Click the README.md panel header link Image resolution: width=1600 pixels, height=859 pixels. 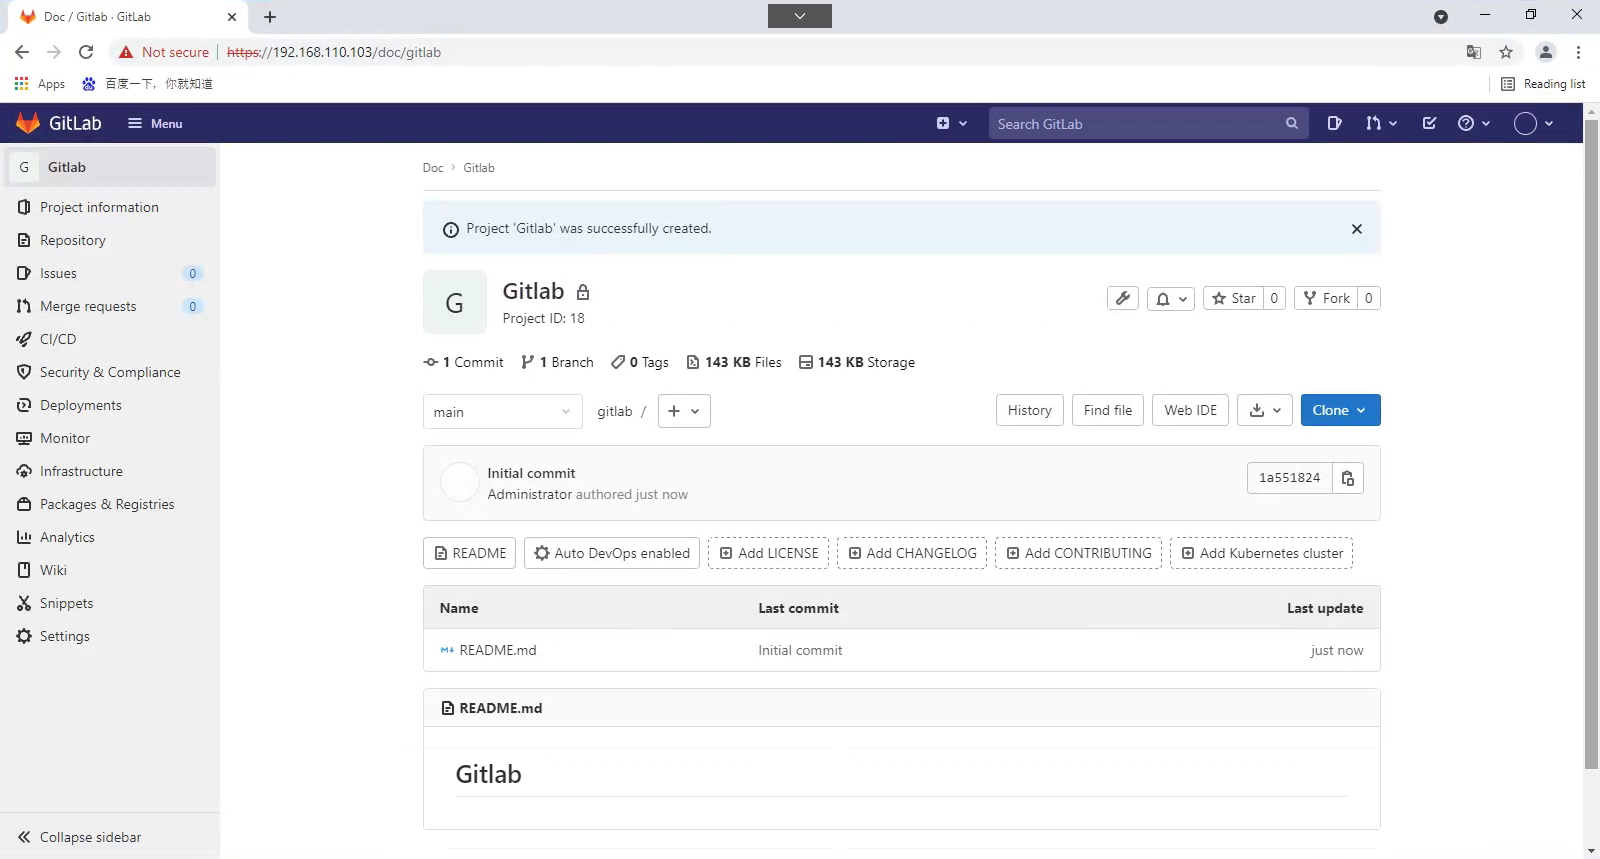pos(501,708)
